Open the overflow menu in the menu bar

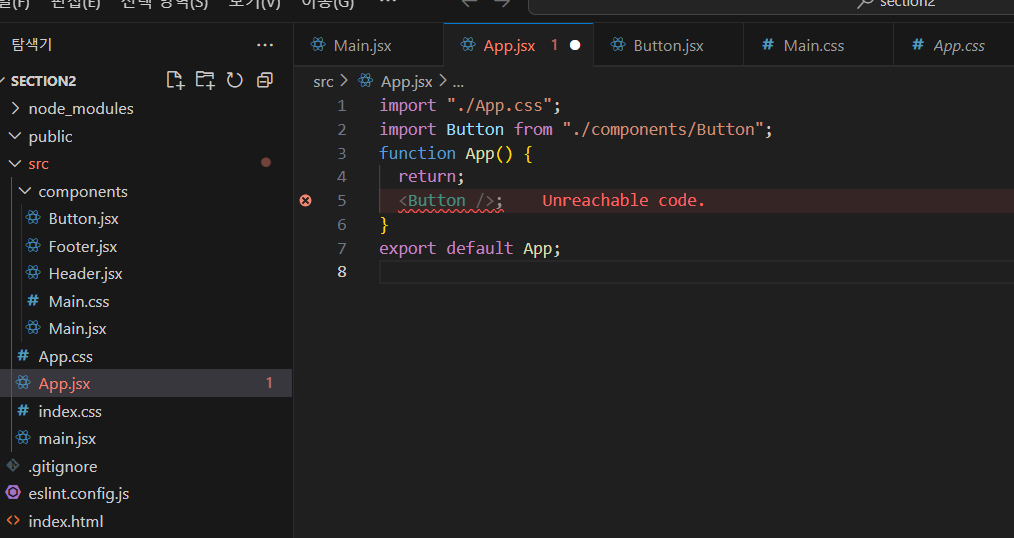pos(388,4)
